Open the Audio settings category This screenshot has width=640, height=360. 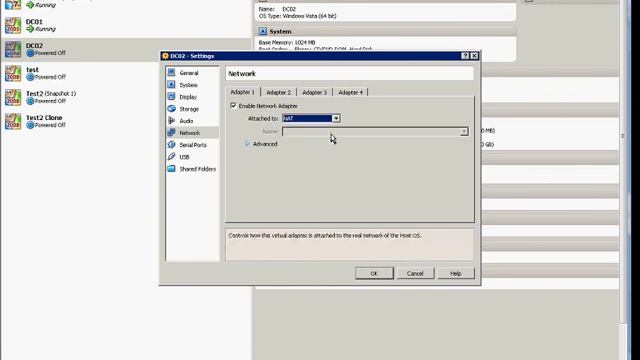tap(186, 121)
